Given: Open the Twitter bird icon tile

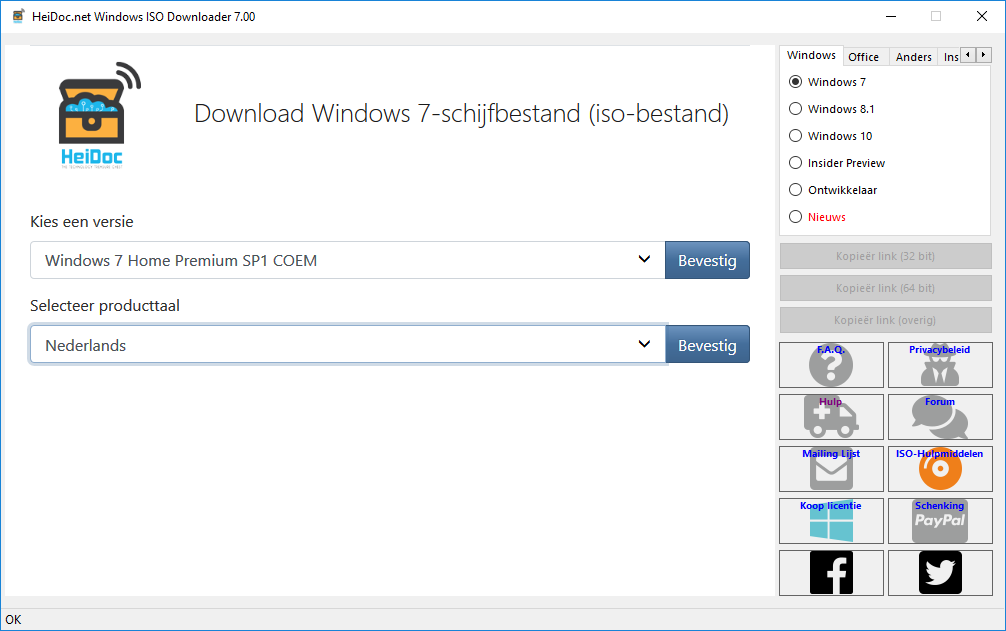Looking at the screenshot, I should 940,573.
